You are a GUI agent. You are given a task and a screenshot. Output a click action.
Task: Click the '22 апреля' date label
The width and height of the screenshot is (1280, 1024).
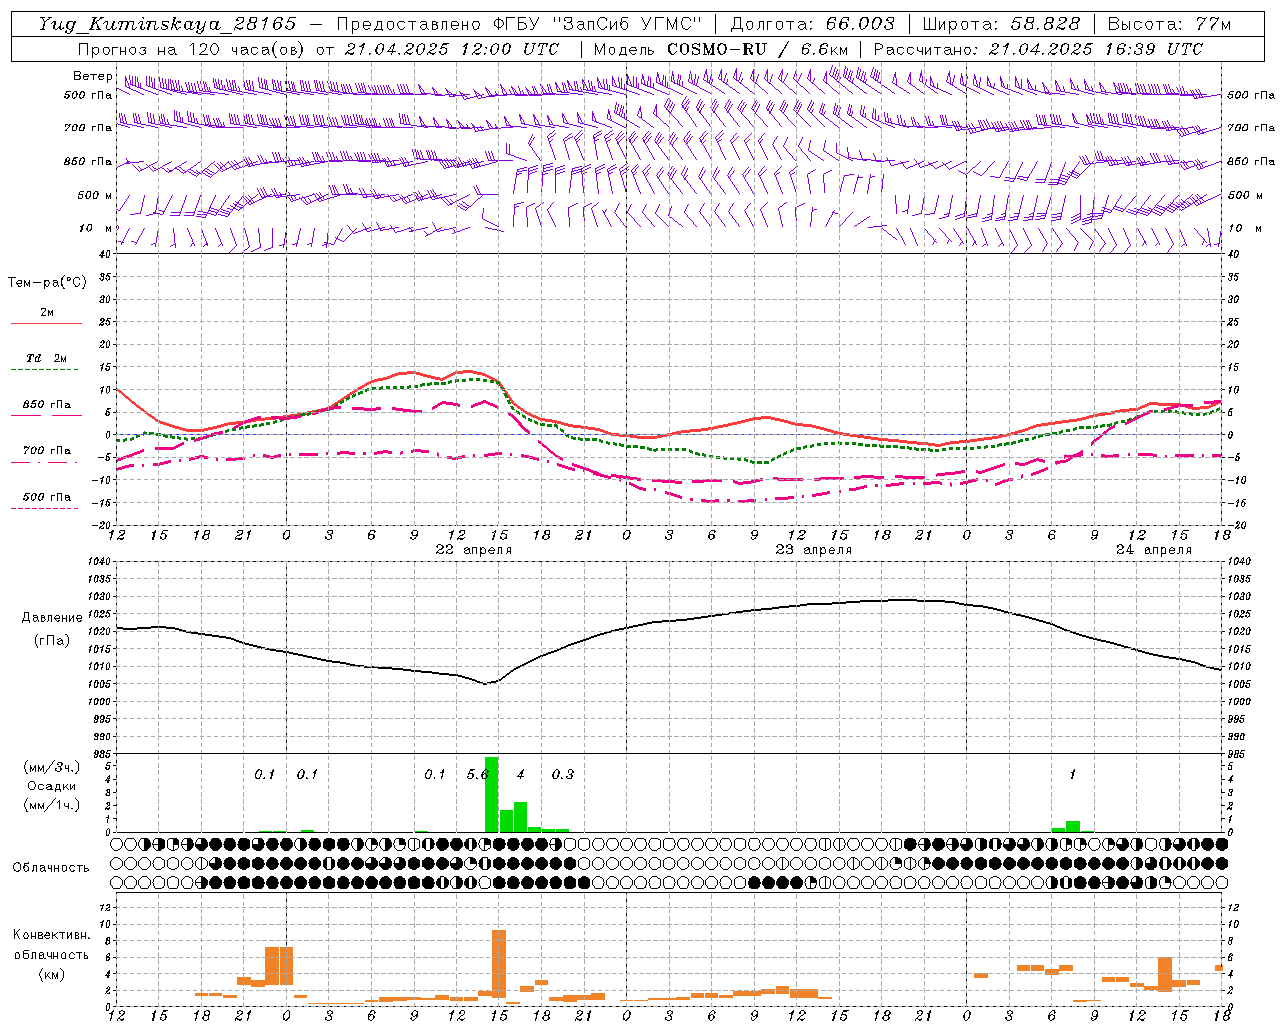click(x=473, y=549)
